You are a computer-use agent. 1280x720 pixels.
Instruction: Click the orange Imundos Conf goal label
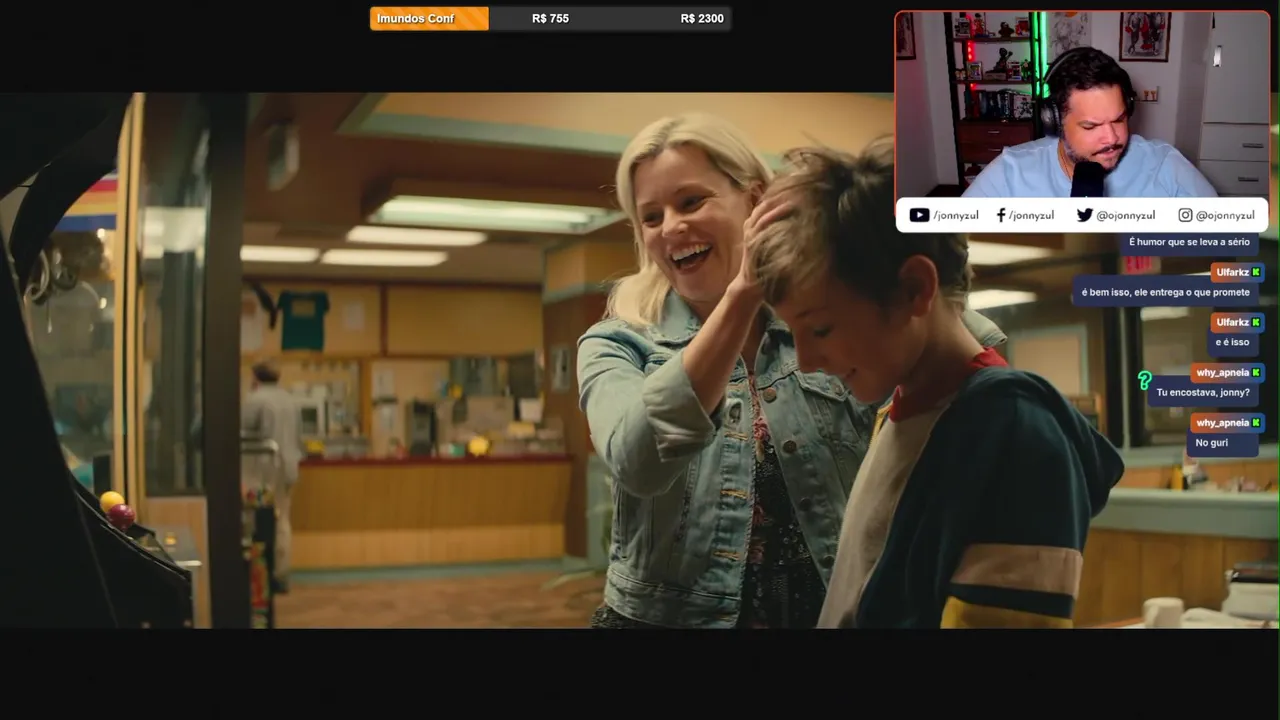pyautogui.click(x=429, y=19)
